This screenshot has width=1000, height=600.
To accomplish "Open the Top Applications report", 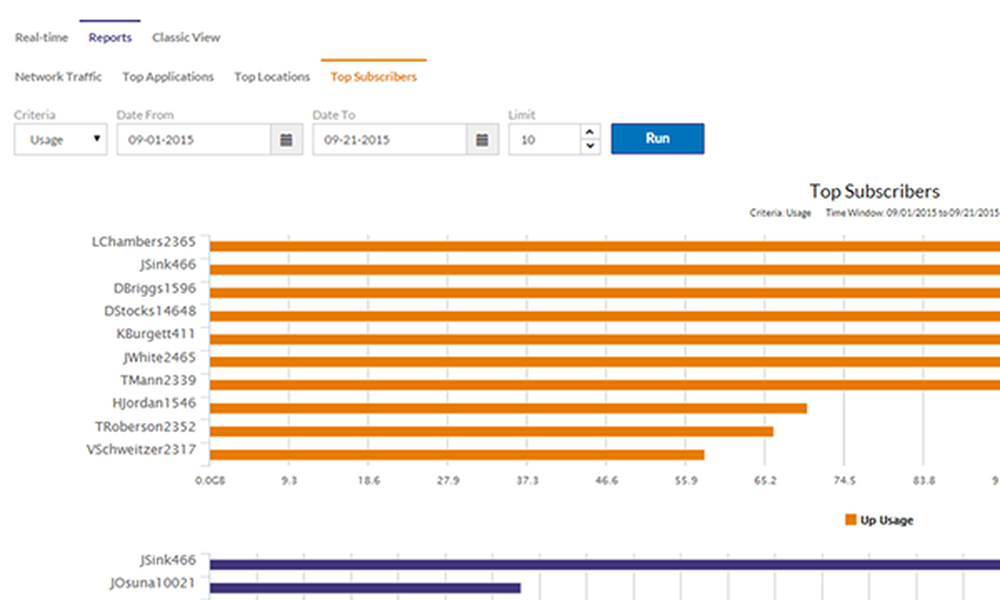I will (168, 76).
